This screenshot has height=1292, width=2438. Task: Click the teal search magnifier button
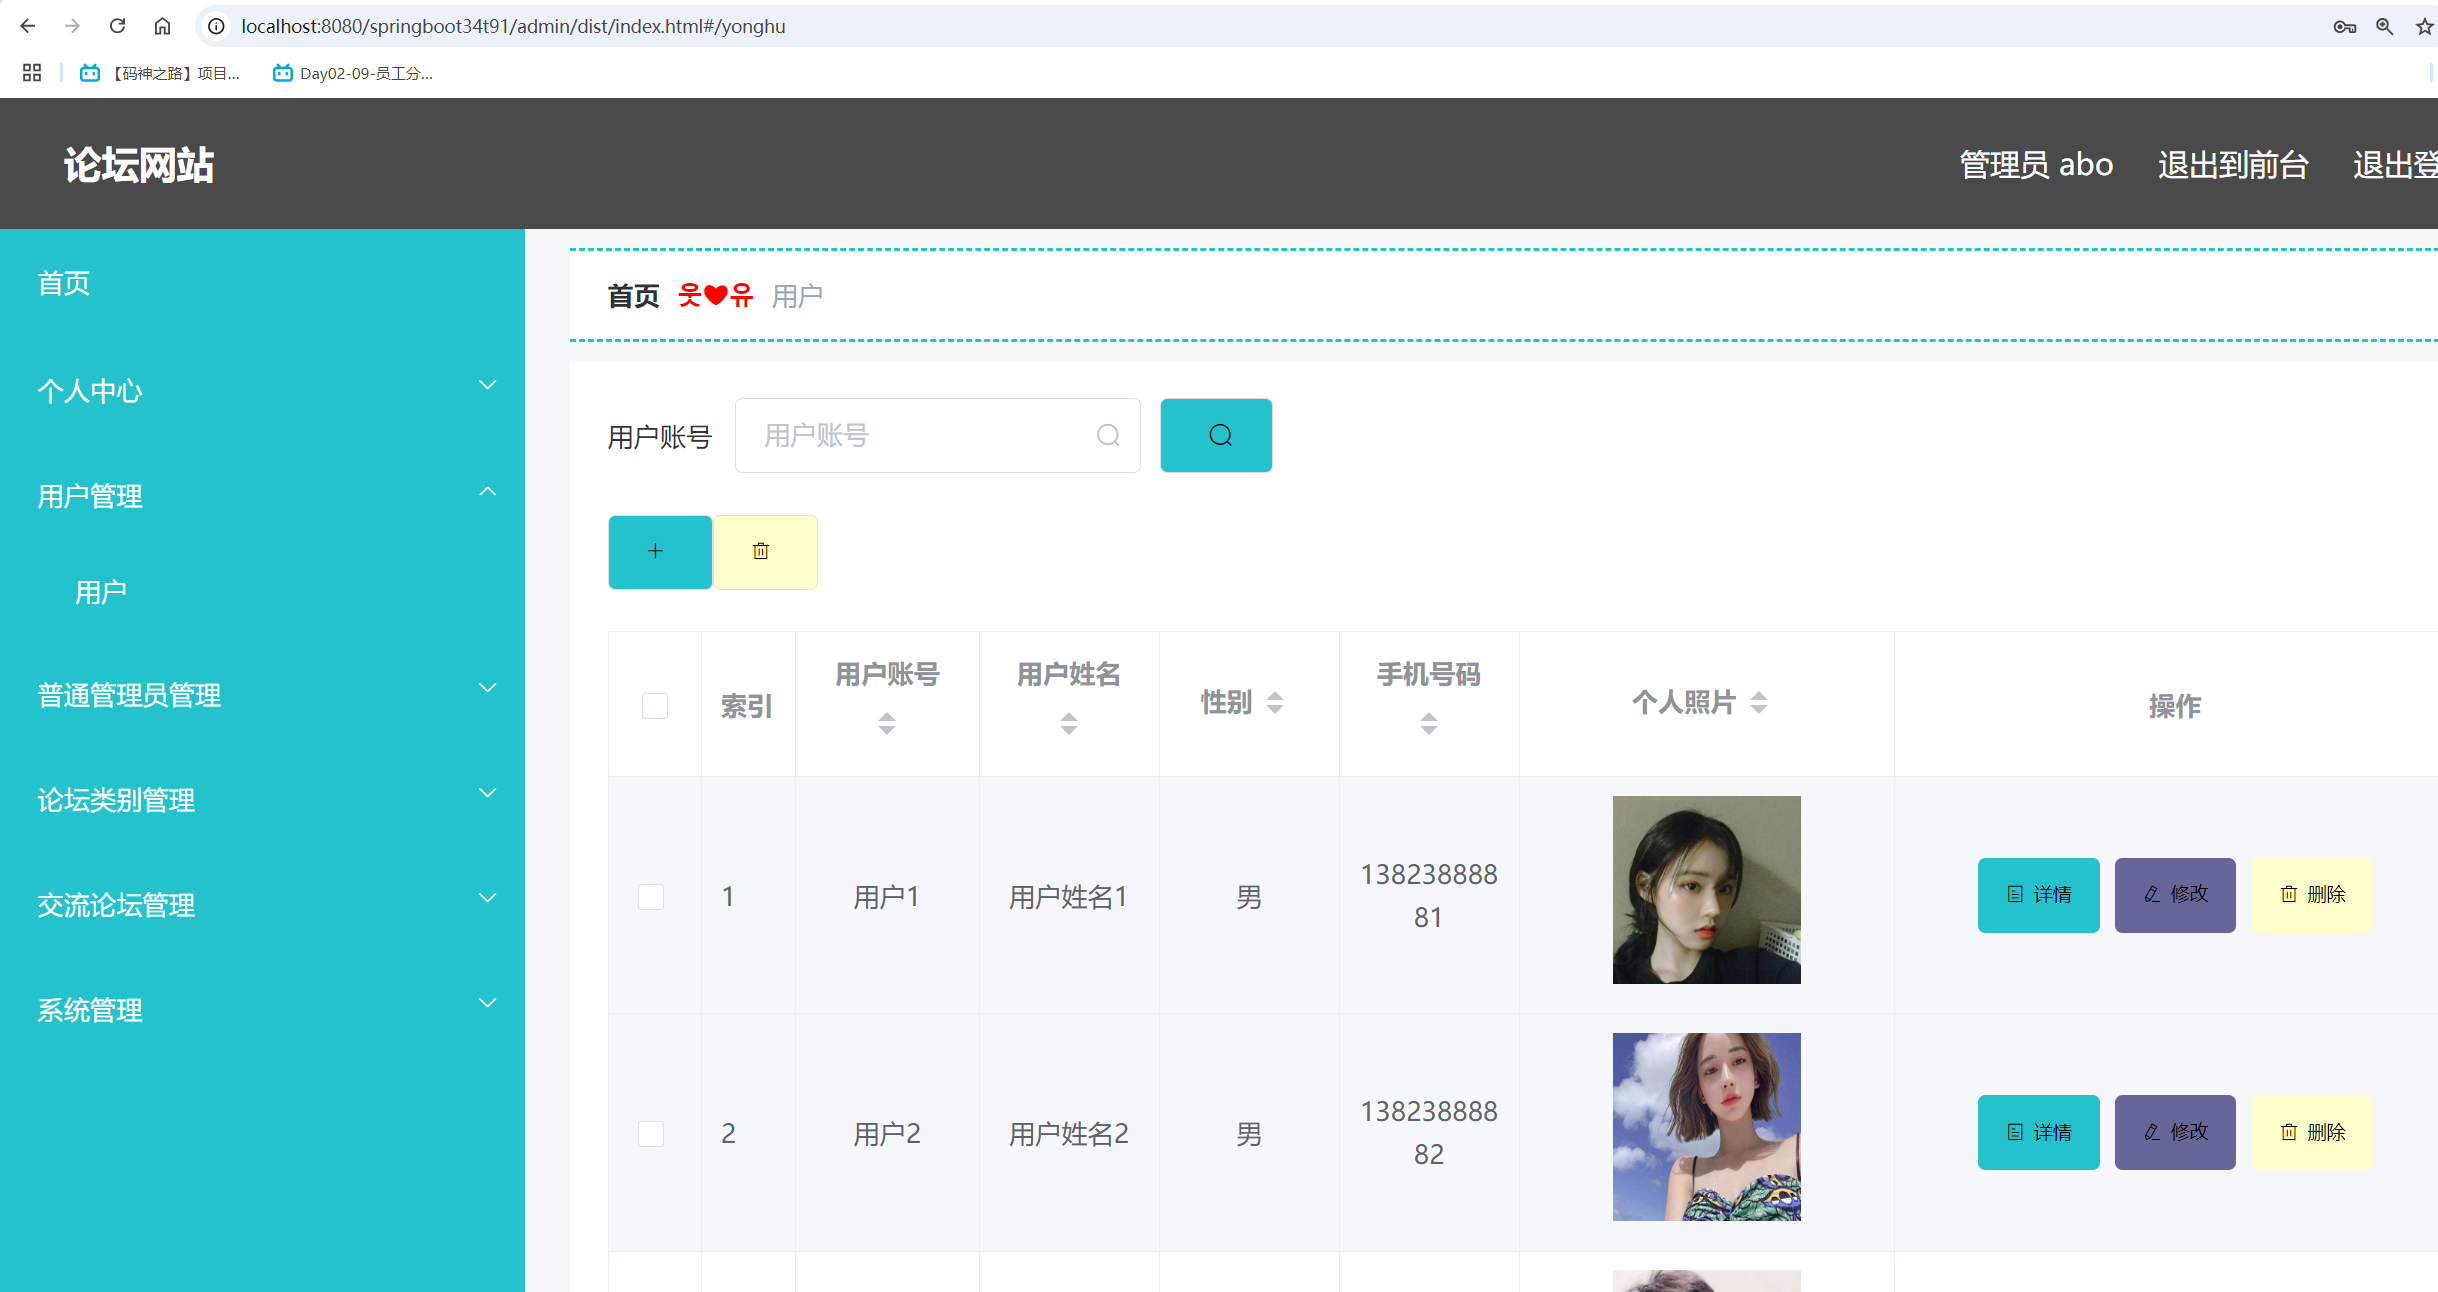(x=1215, y=435)
